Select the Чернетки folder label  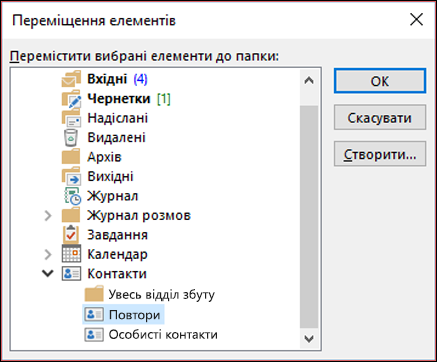click(119, 99)
